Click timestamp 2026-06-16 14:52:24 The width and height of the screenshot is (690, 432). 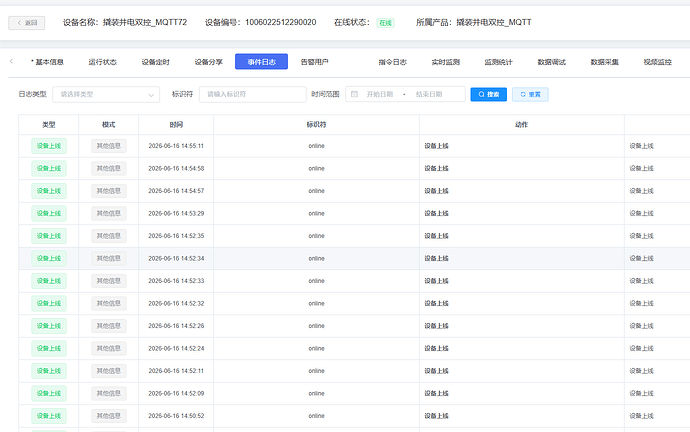tap(176, 348)
